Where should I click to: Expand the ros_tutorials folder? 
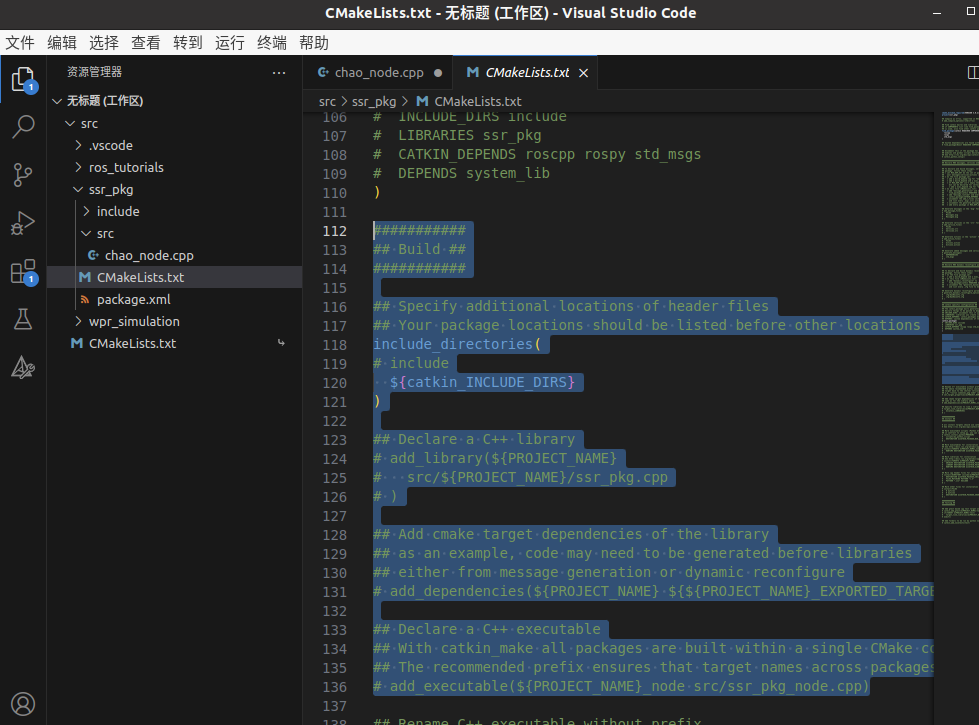tap(79, 167)
